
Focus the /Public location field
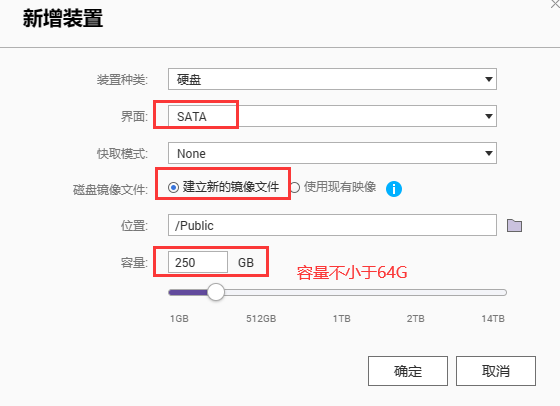(332, 225)
